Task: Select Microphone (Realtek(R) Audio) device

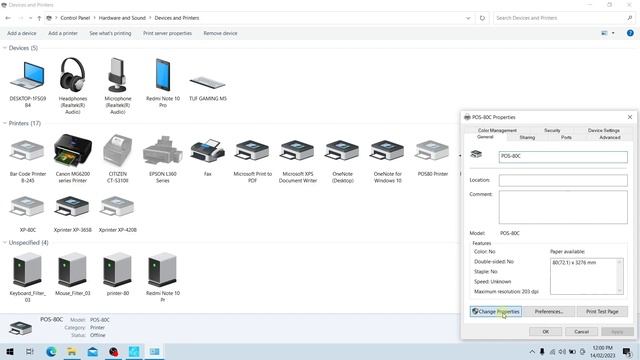Action: click(118, 86)
